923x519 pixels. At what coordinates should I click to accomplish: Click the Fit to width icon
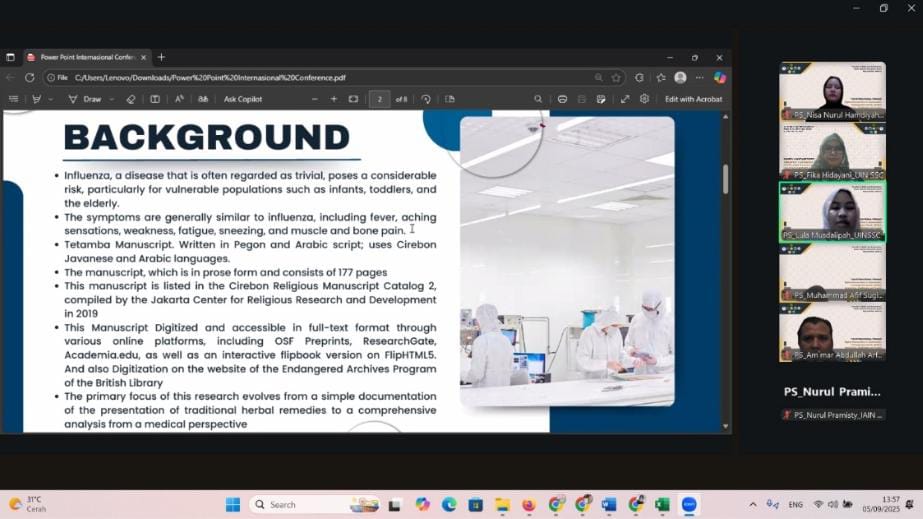tap(353, 99)
